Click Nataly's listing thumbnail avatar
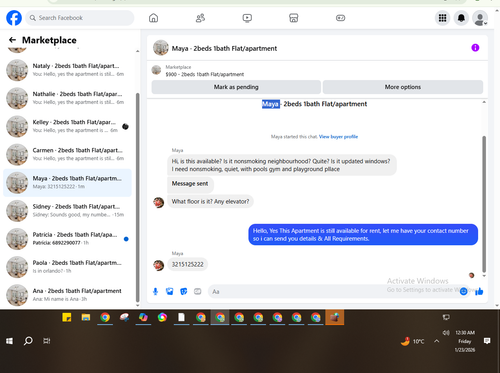This screenshot has height=373, width=500. click(x=17, y=70)
